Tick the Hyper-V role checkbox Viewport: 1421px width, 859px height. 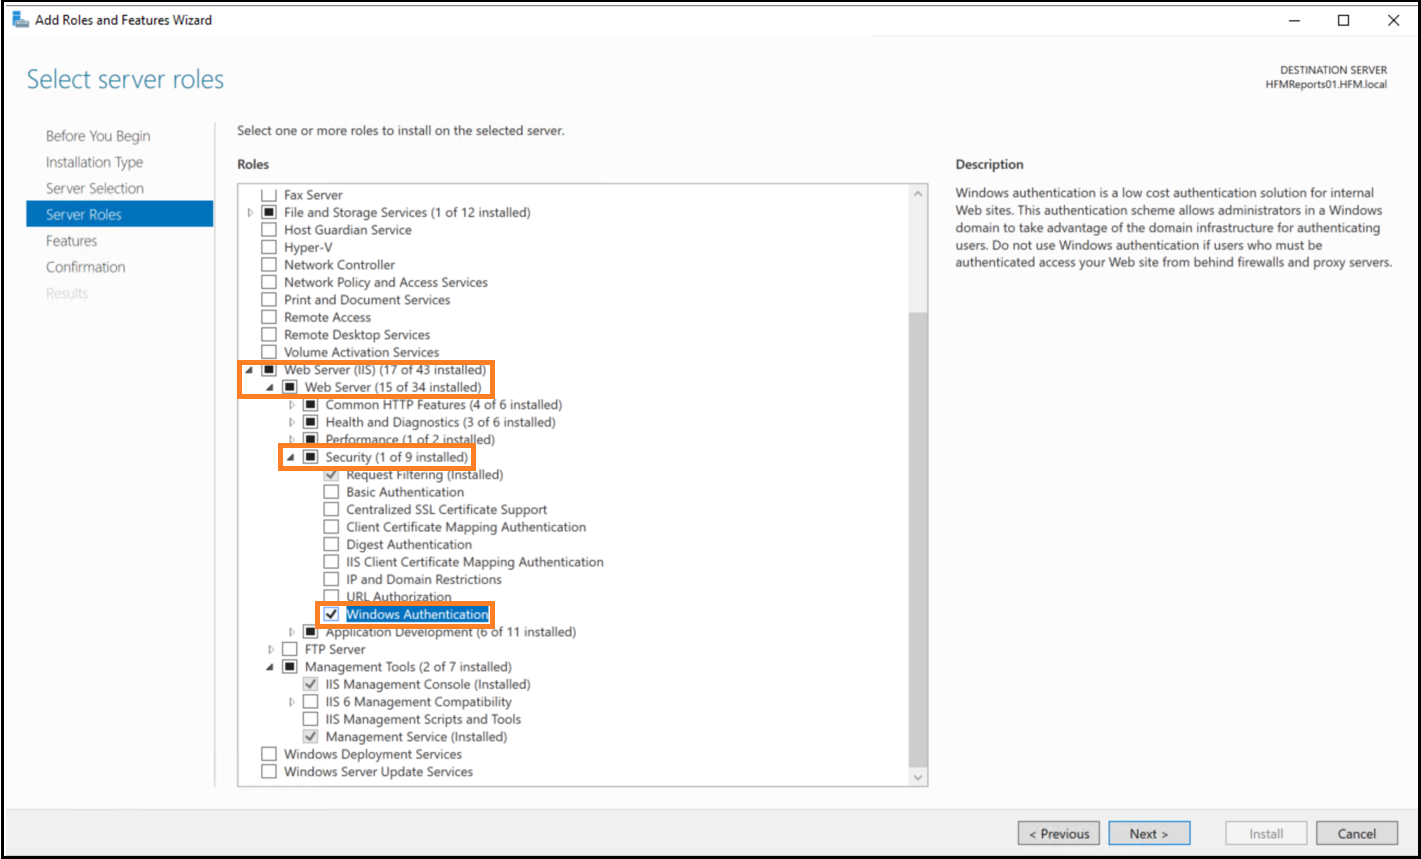point(268,247)
